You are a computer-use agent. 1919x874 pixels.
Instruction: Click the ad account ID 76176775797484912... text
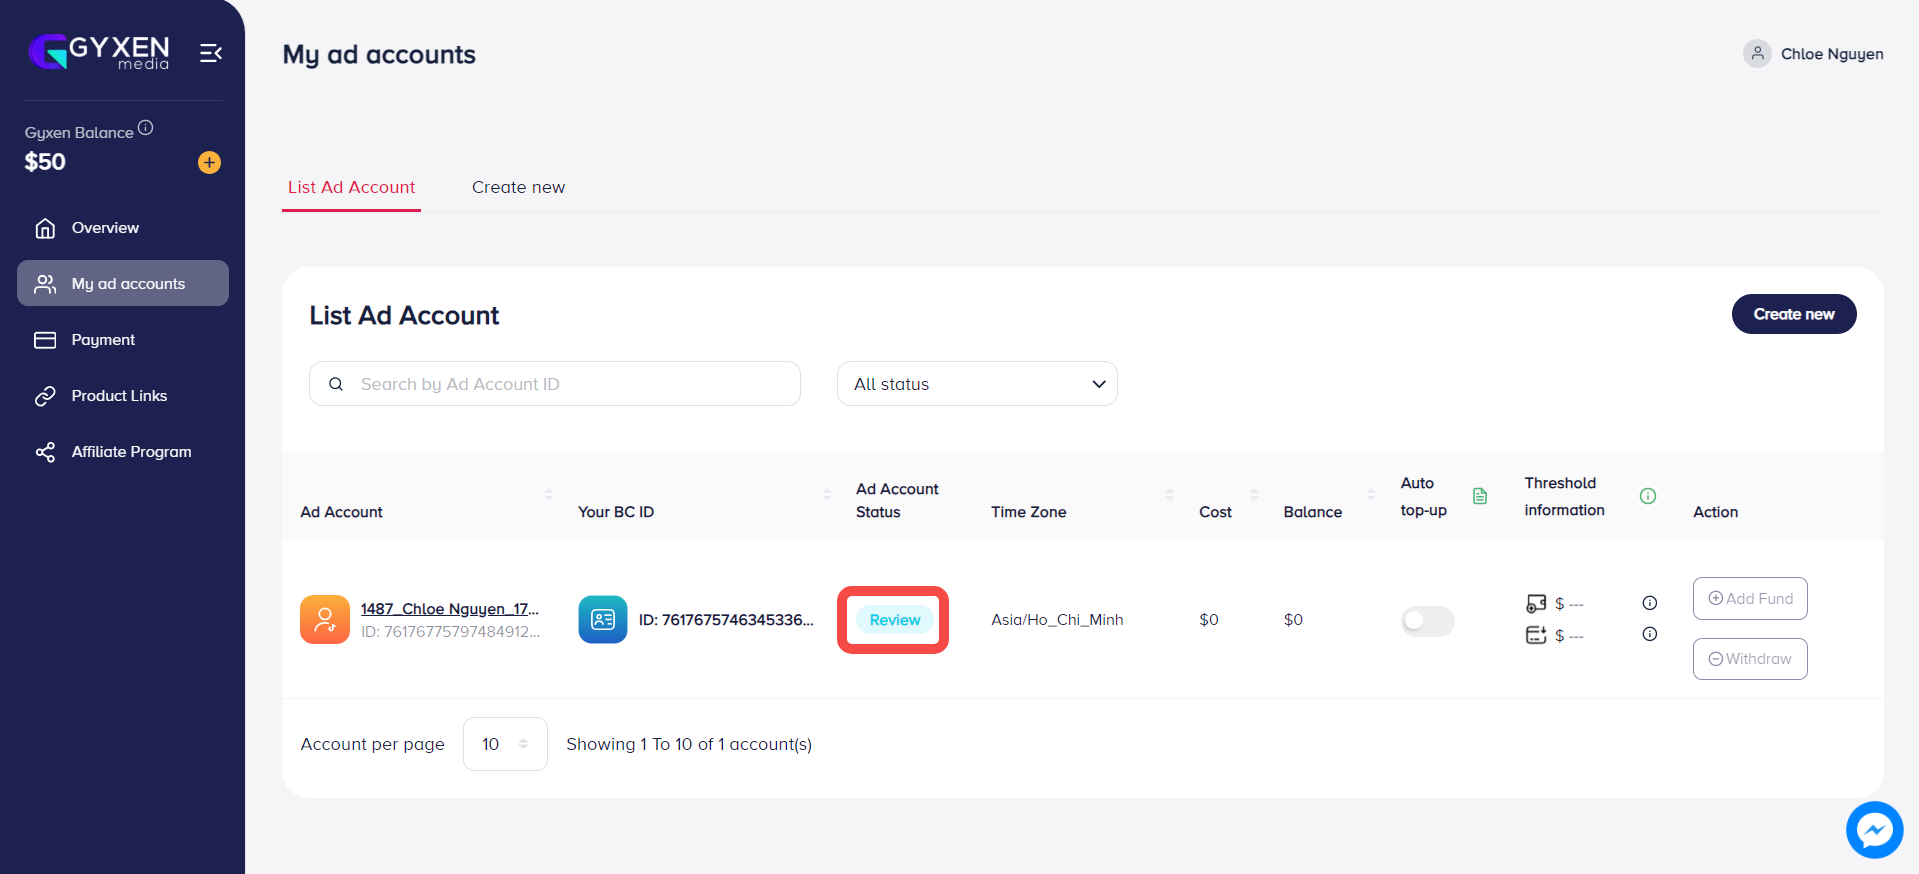[x=450, y=632]
